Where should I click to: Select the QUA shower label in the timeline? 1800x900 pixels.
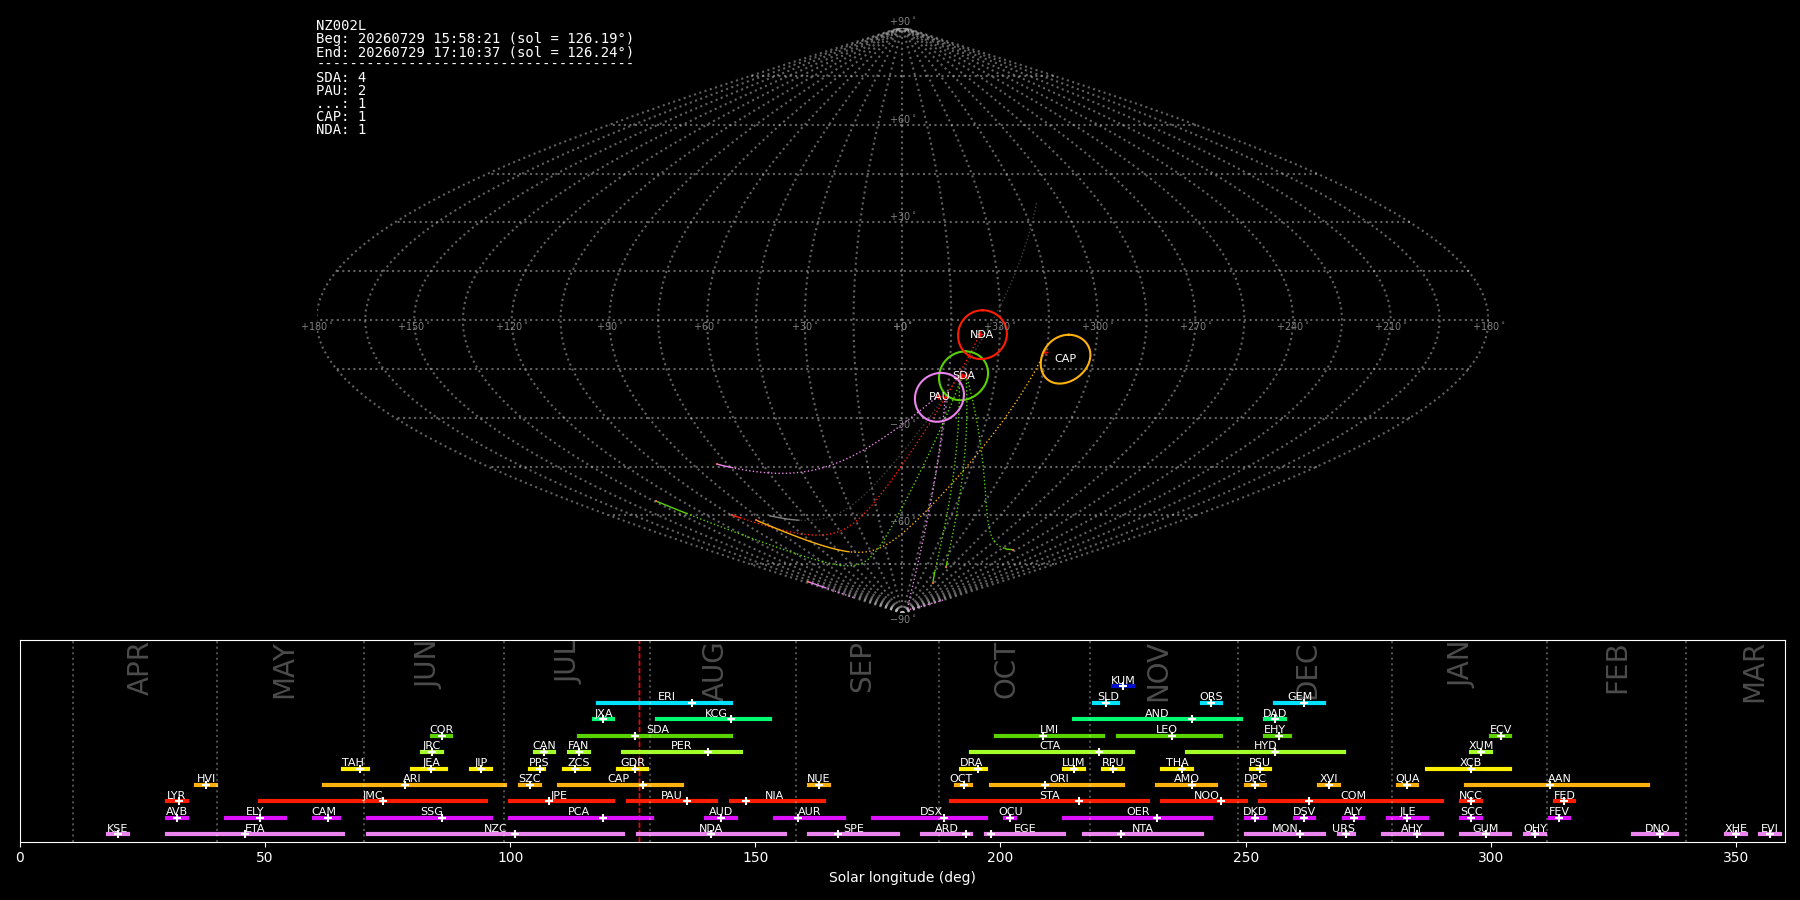[x=1407, y=779]
